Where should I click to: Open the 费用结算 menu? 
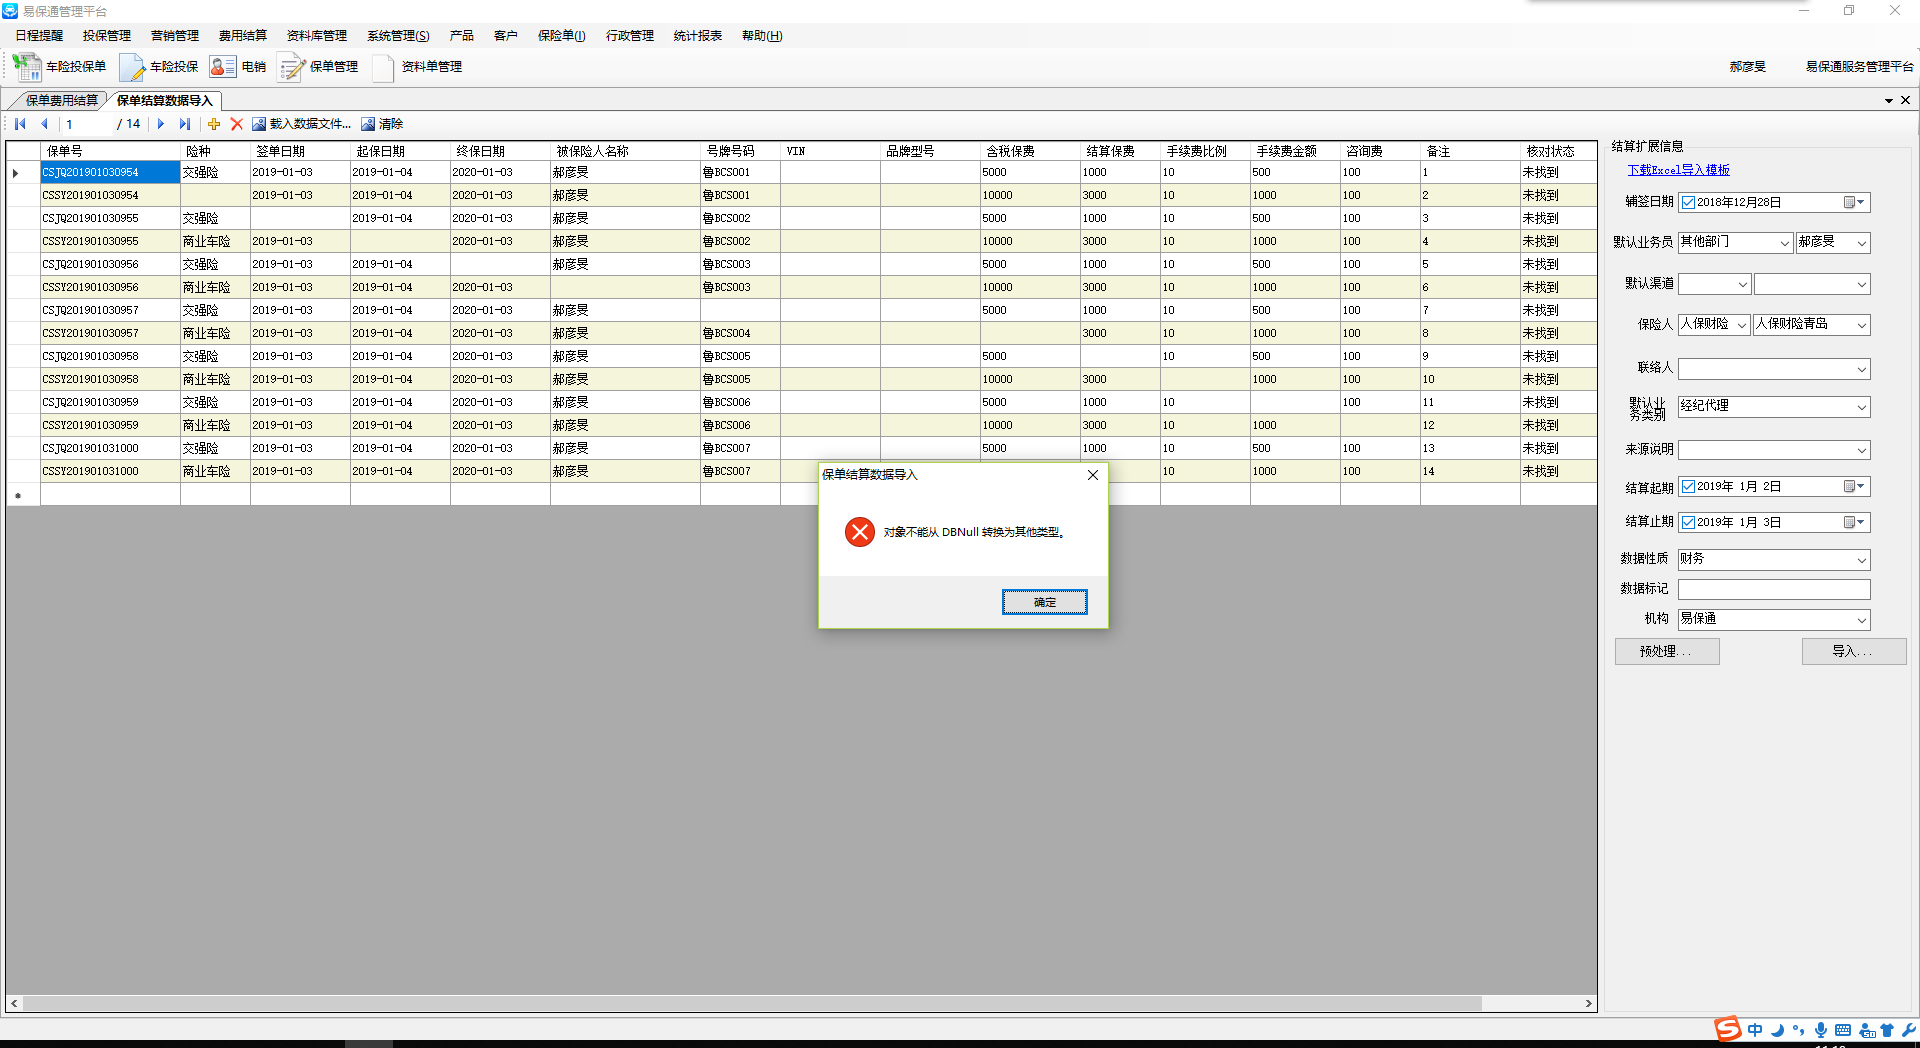242,36
